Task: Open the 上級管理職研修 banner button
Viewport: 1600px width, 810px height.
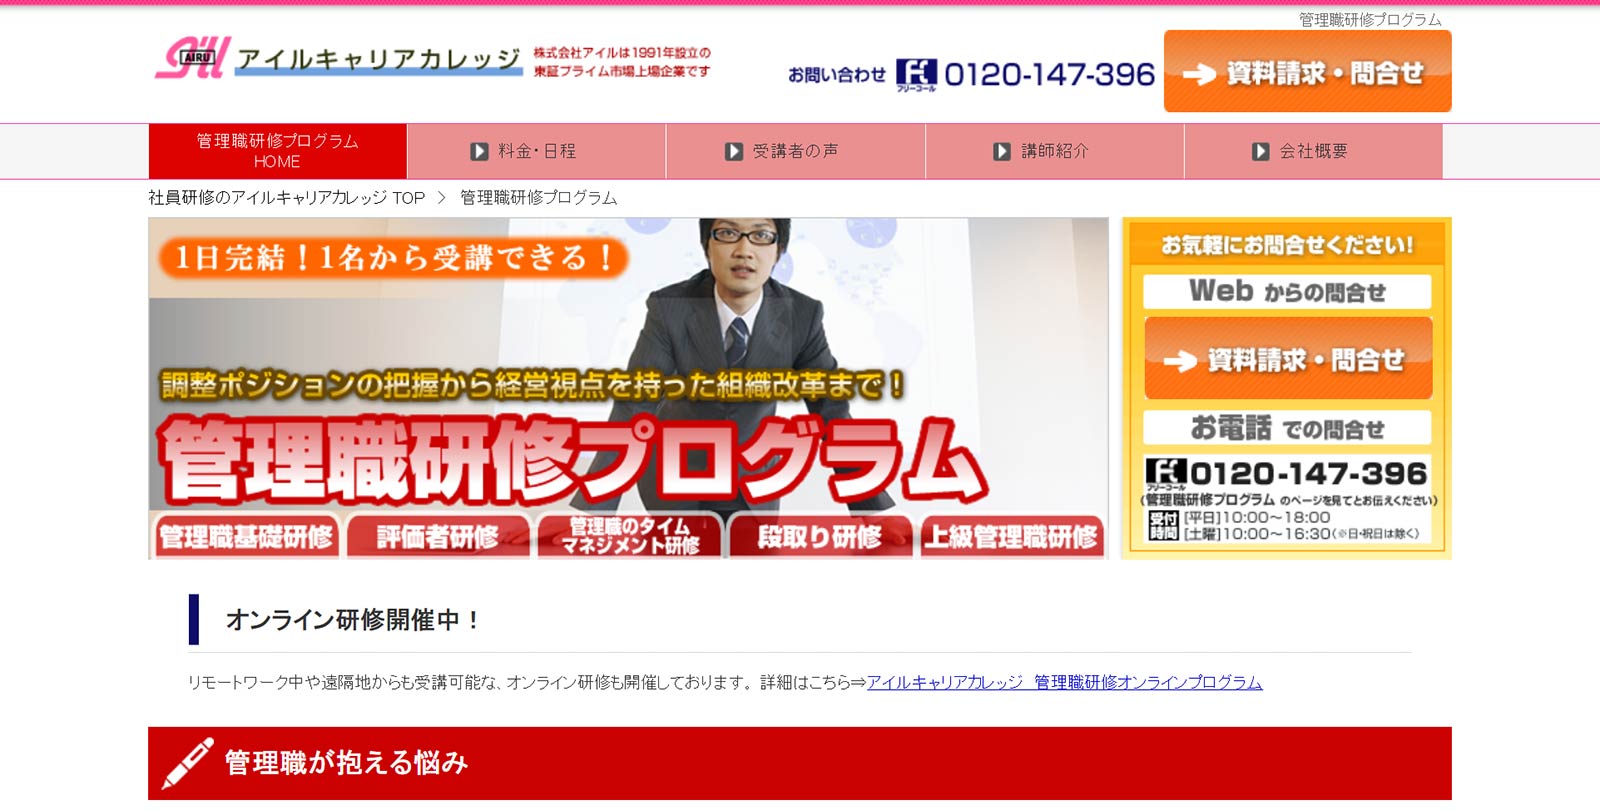Action: (1011, 536)
